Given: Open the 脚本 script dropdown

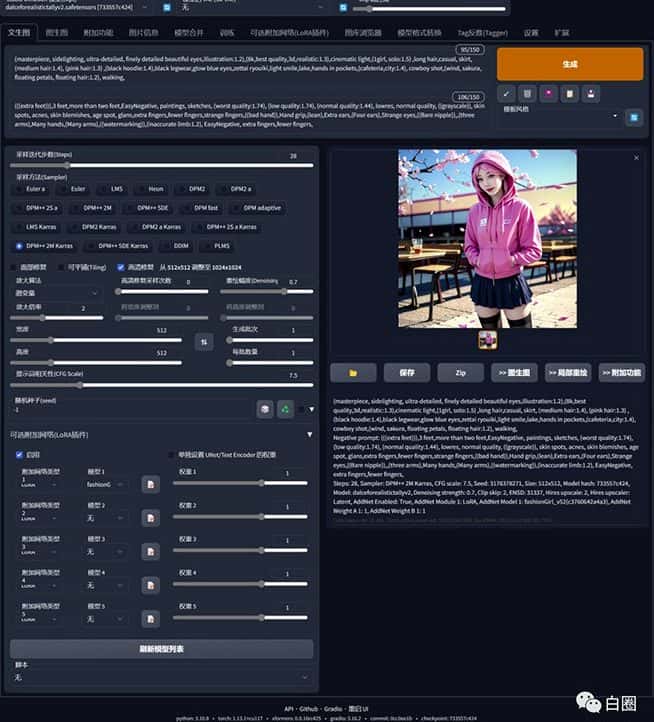Looking at the screenshot, I should click(160, 677).
